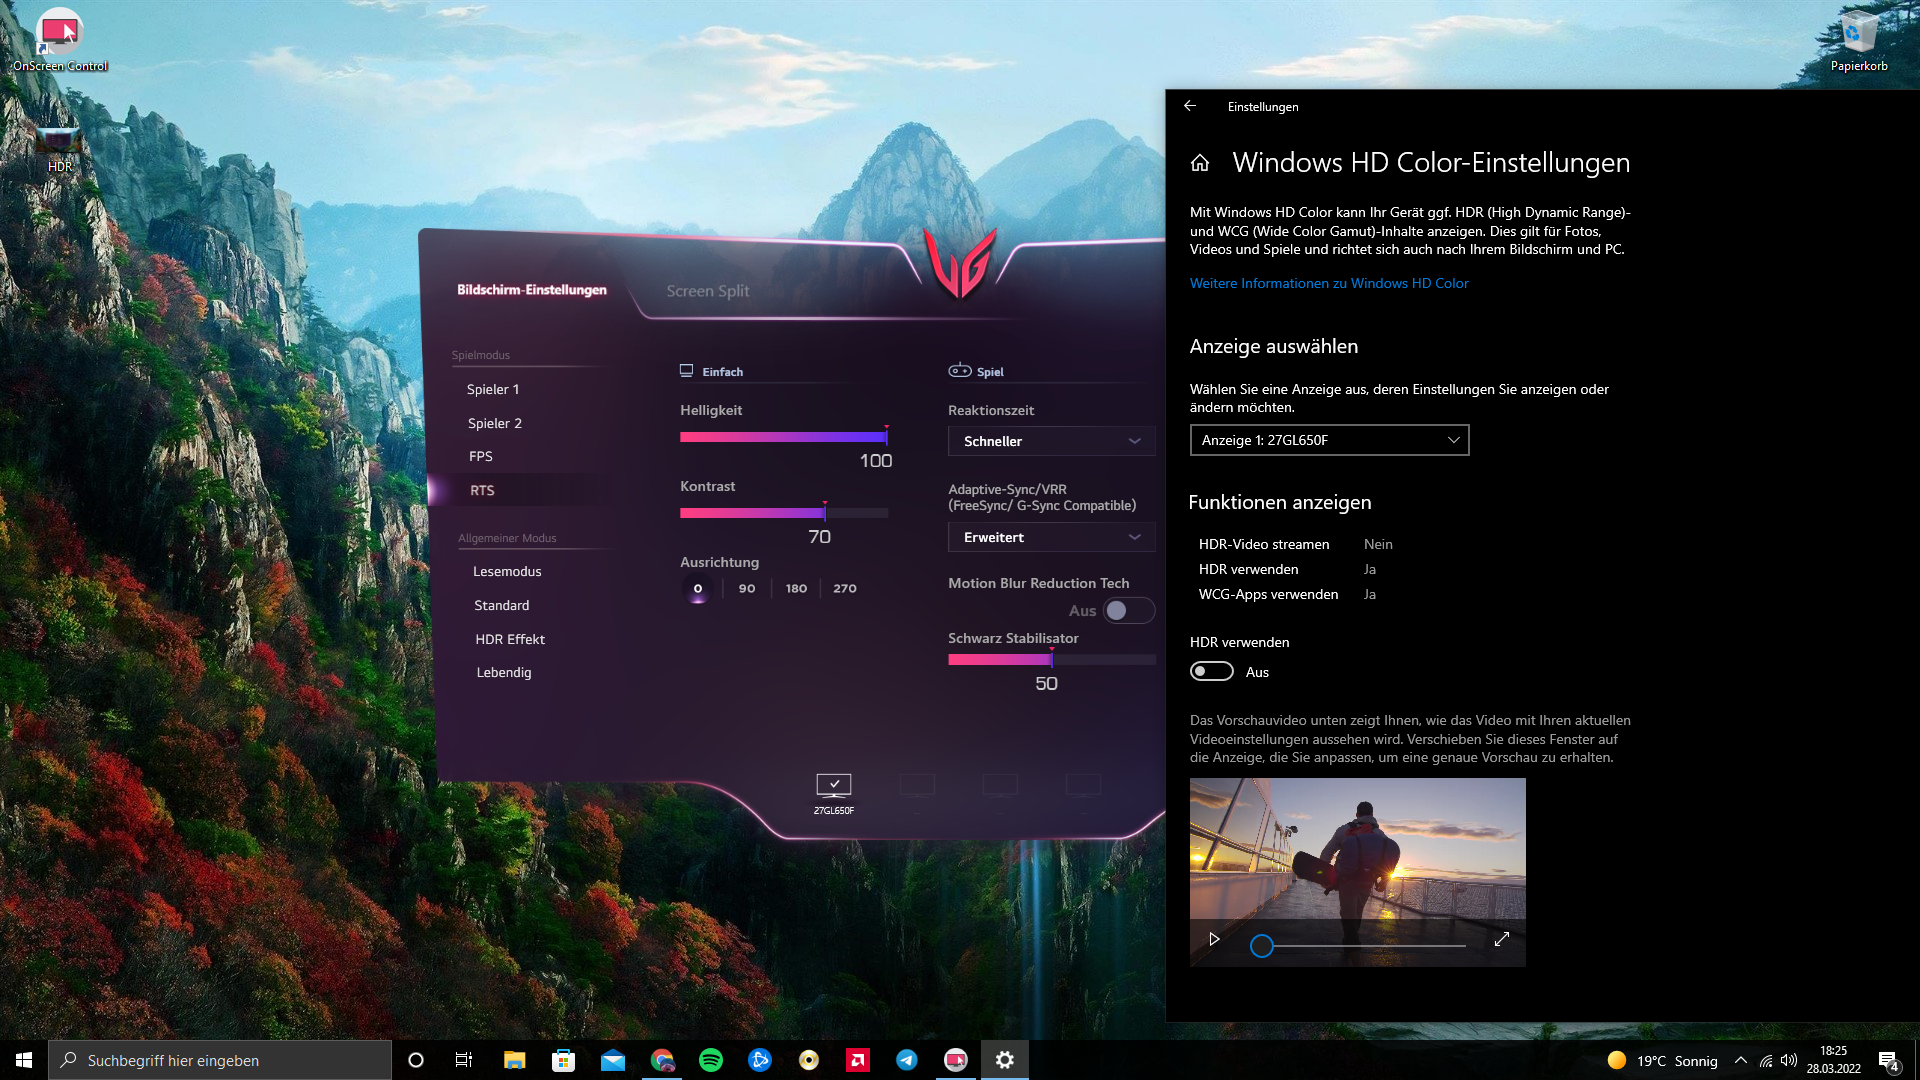
Task: Set Ausrichtung to 90 degrees
Action: pyautogui.click(x=747, y=589)
